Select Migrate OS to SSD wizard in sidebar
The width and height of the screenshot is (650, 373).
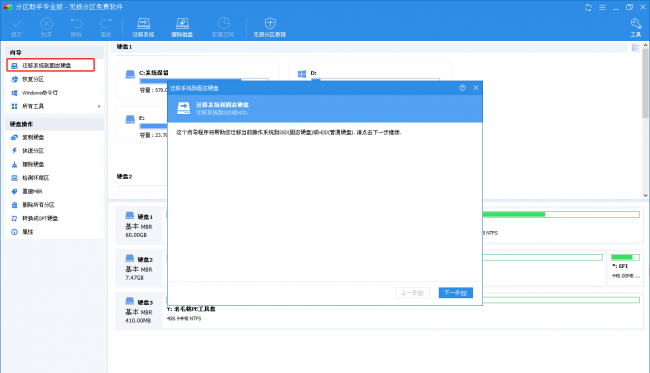coord(51,65)
